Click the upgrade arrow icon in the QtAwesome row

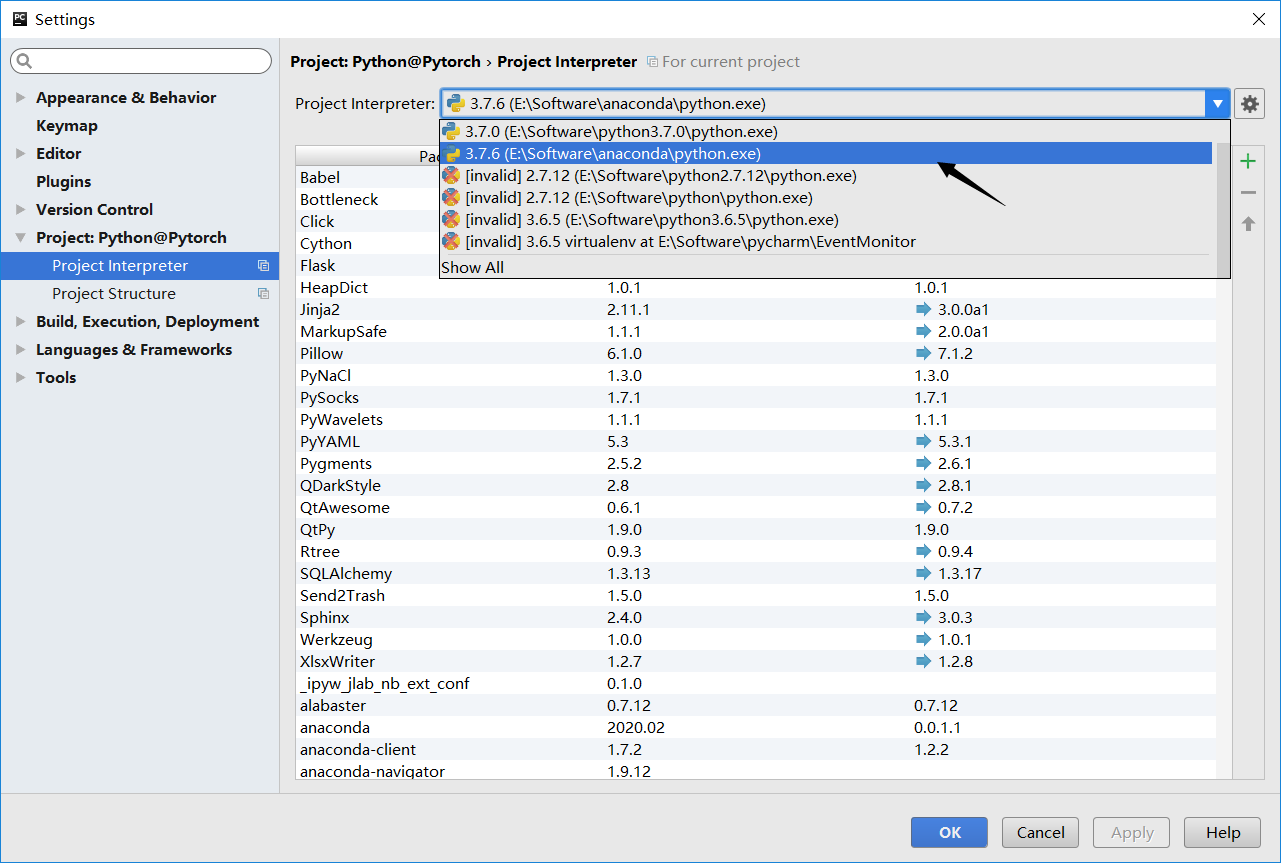pyautogui.click(x=923, y=507)
